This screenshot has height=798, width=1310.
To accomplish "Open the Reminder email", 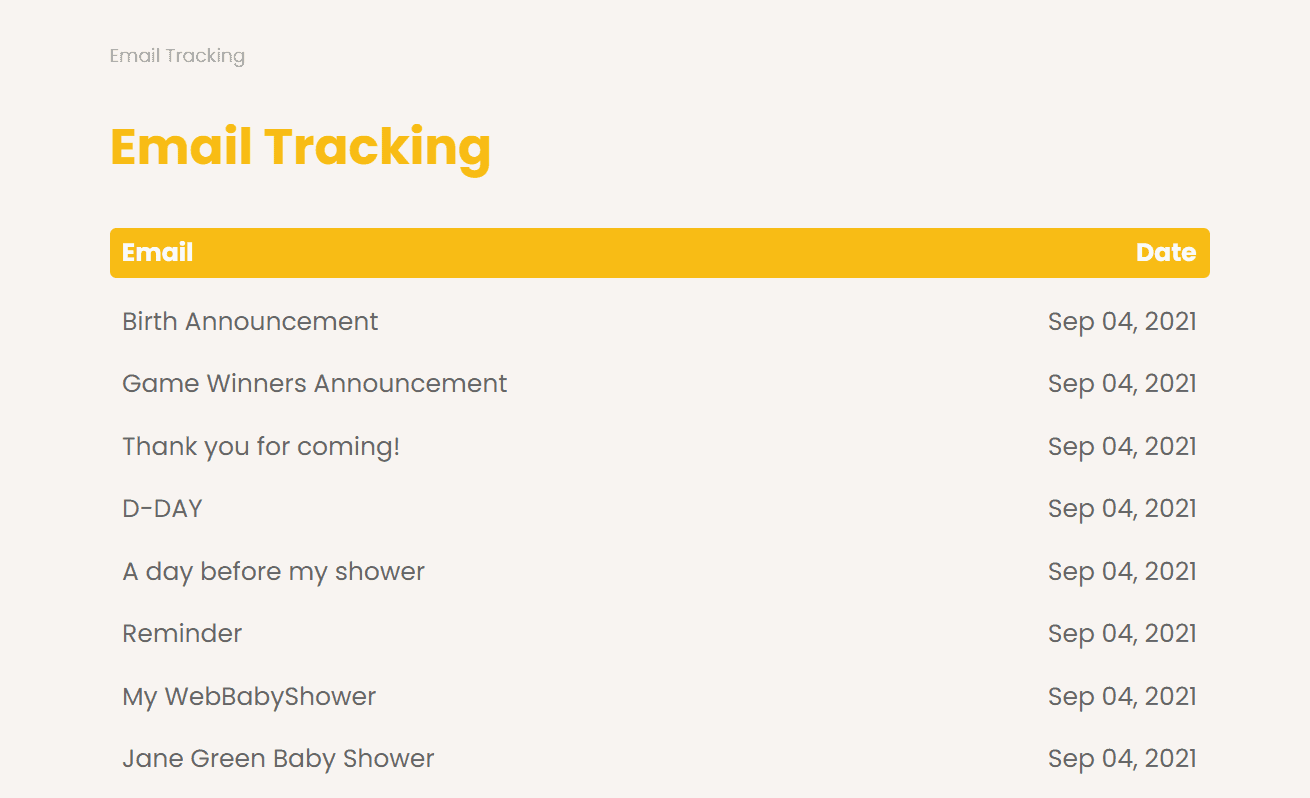I will 182,633.
